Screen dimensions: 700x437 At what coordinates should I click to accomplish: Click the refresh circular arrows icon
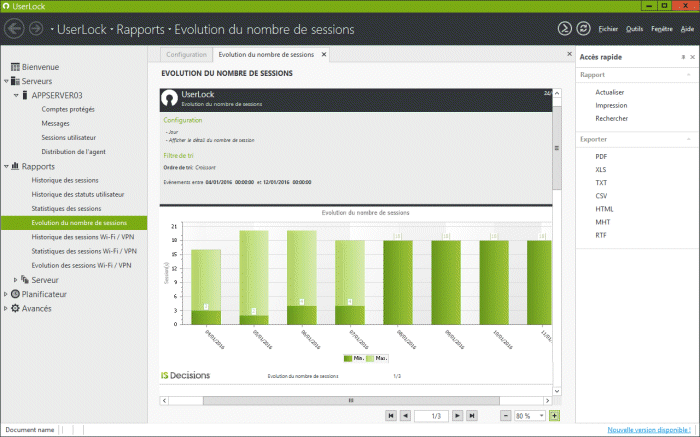(583, 29)
